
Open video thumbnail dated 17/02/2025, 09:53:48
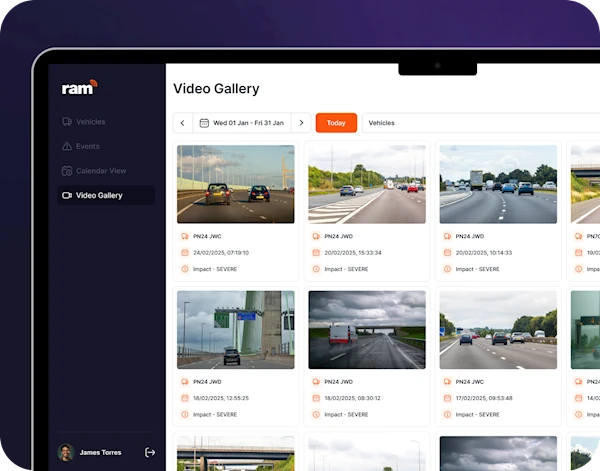click(498, 329)
